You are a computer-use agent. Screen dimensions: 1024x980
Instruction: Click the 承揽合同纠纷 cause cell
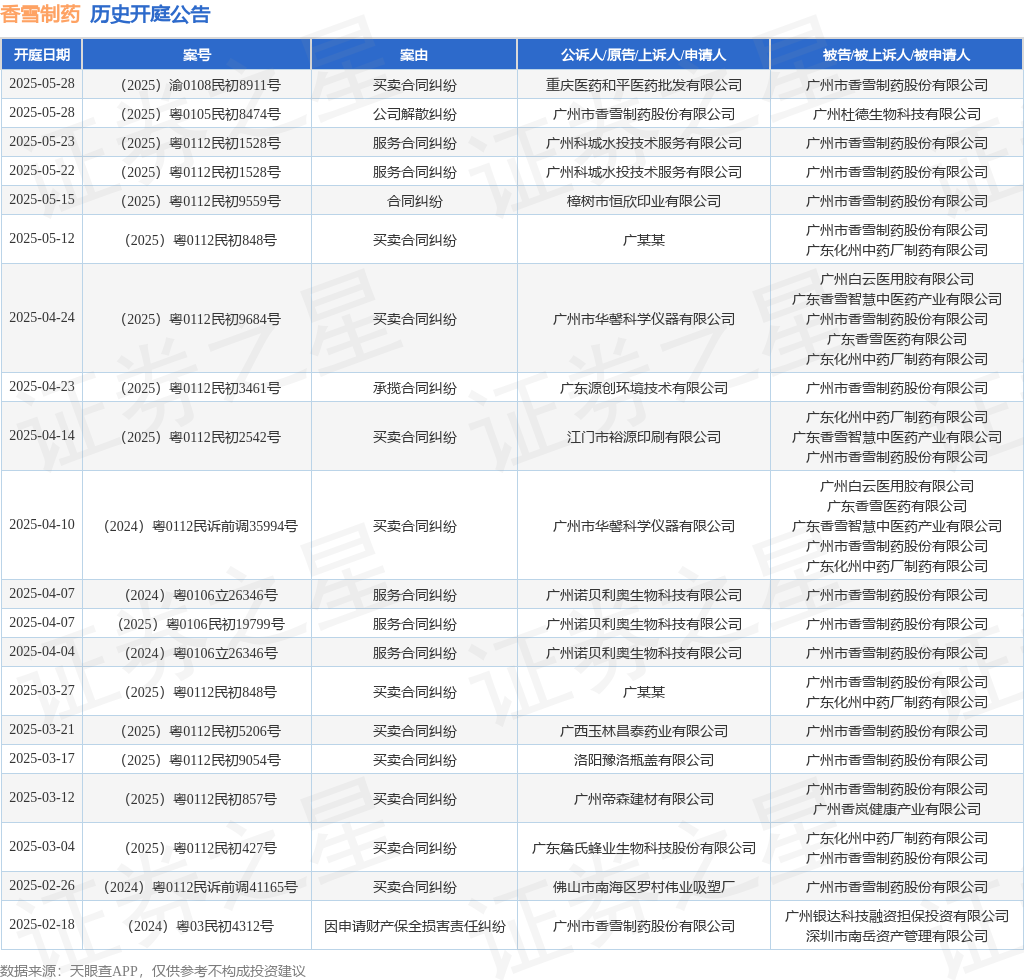415,388
